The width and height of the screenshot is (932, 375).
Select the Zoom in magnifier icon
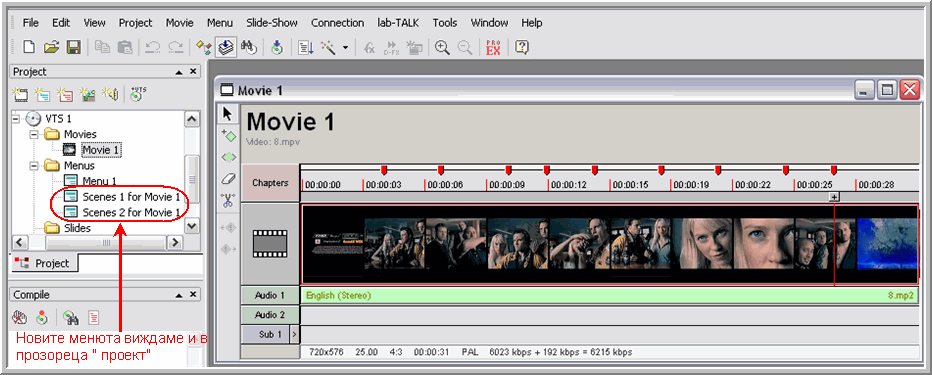(x=442, y=48)
